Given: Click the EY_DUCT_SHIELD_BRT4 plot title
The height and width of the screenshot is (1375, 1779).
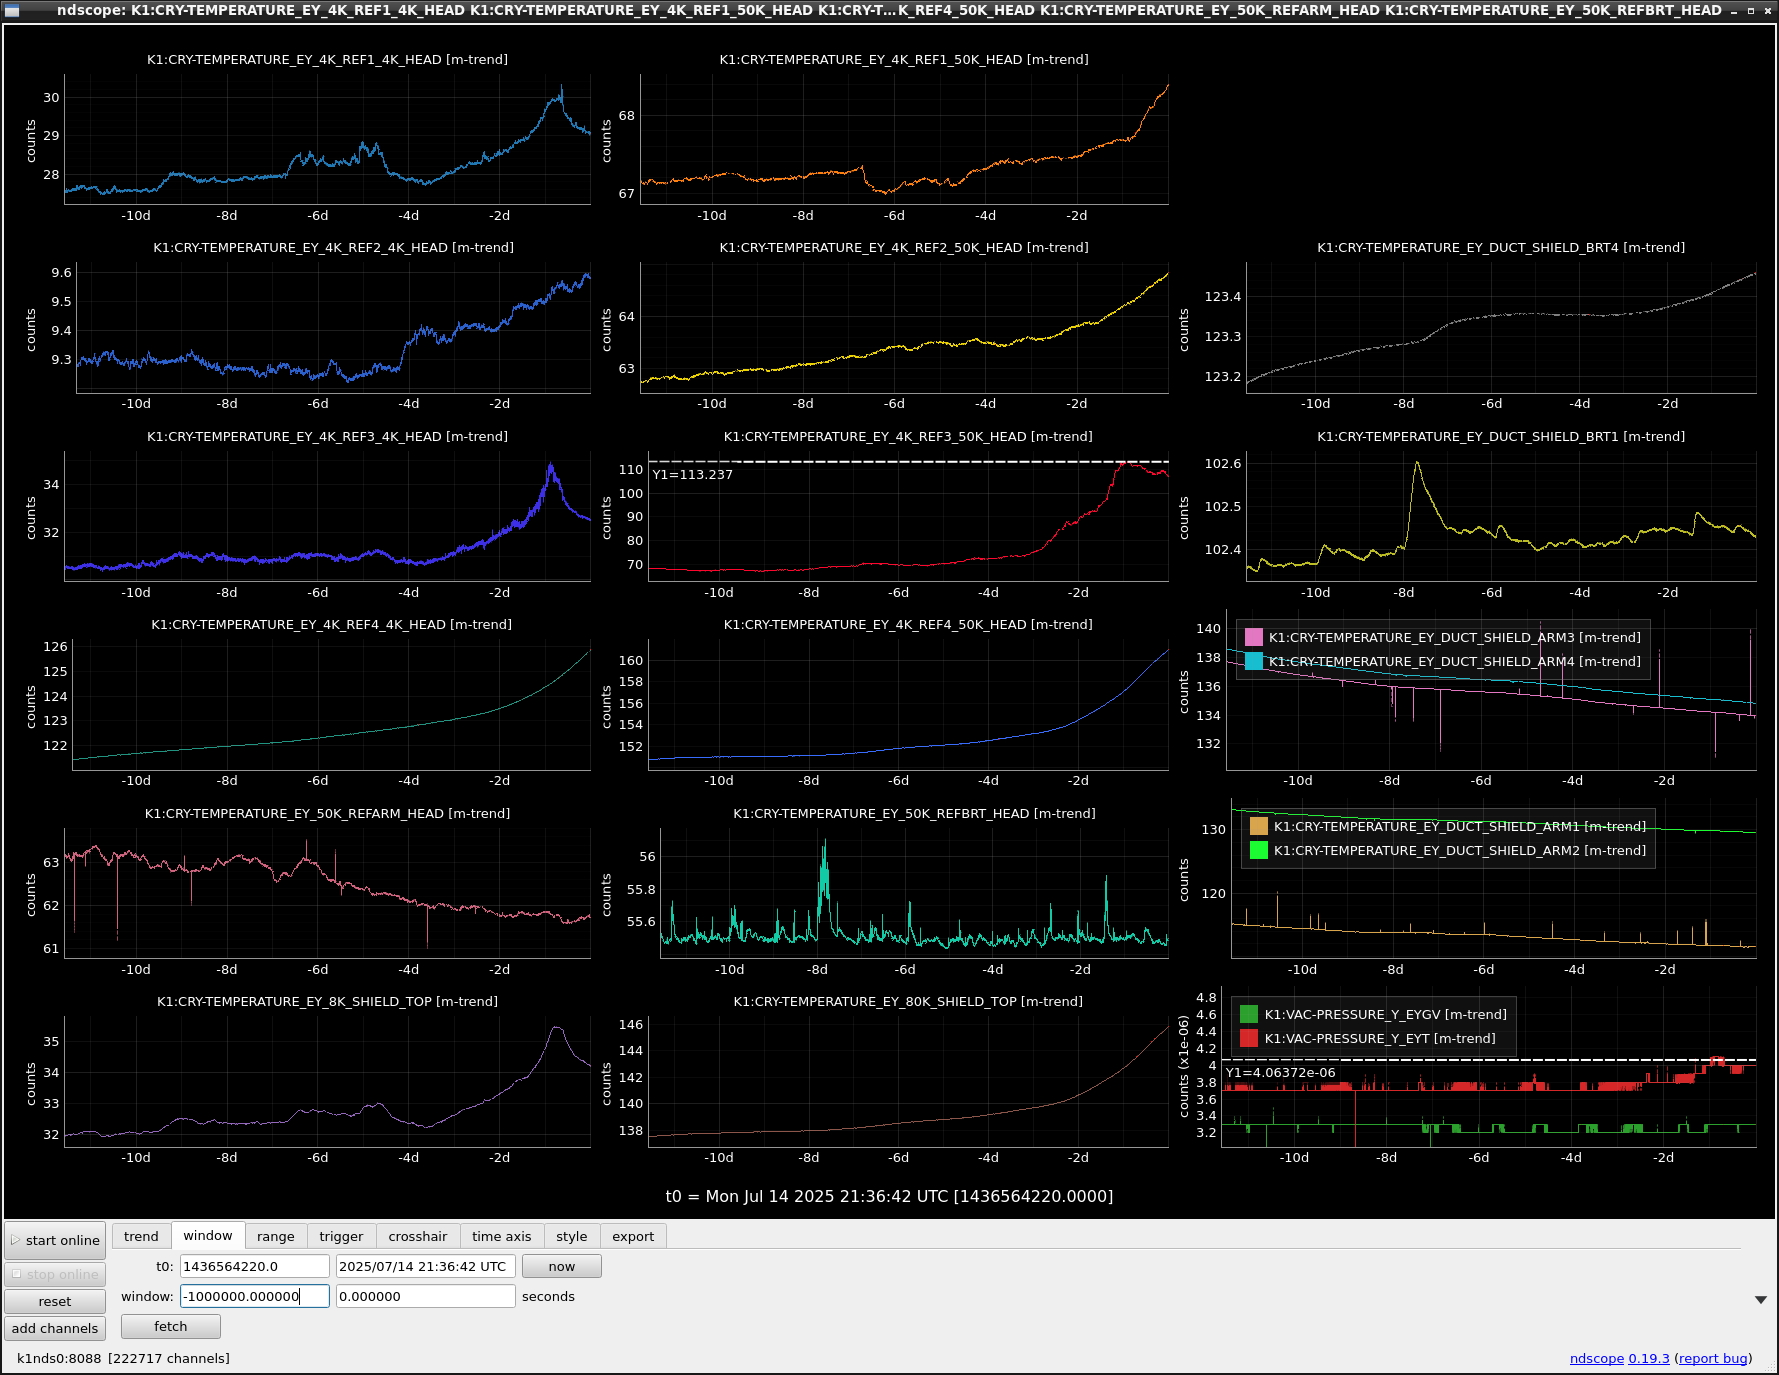Looking at the screenshot, I should coord(1501,247).
